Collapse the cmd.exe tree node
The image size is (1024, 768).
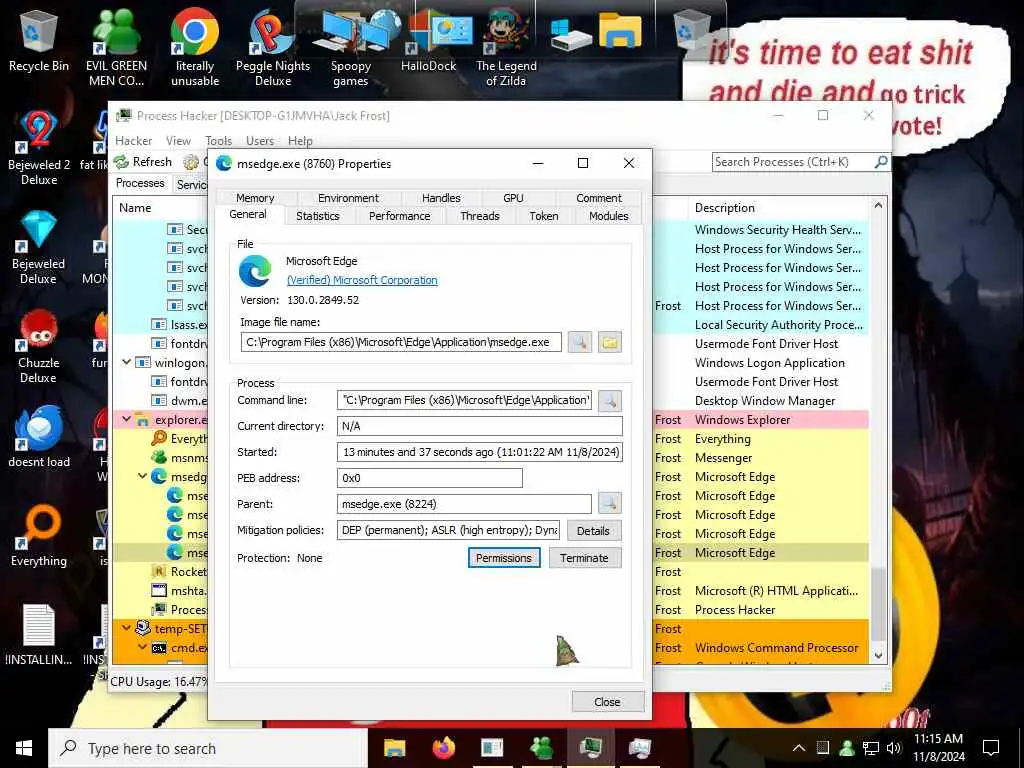[x=142, y=647]
